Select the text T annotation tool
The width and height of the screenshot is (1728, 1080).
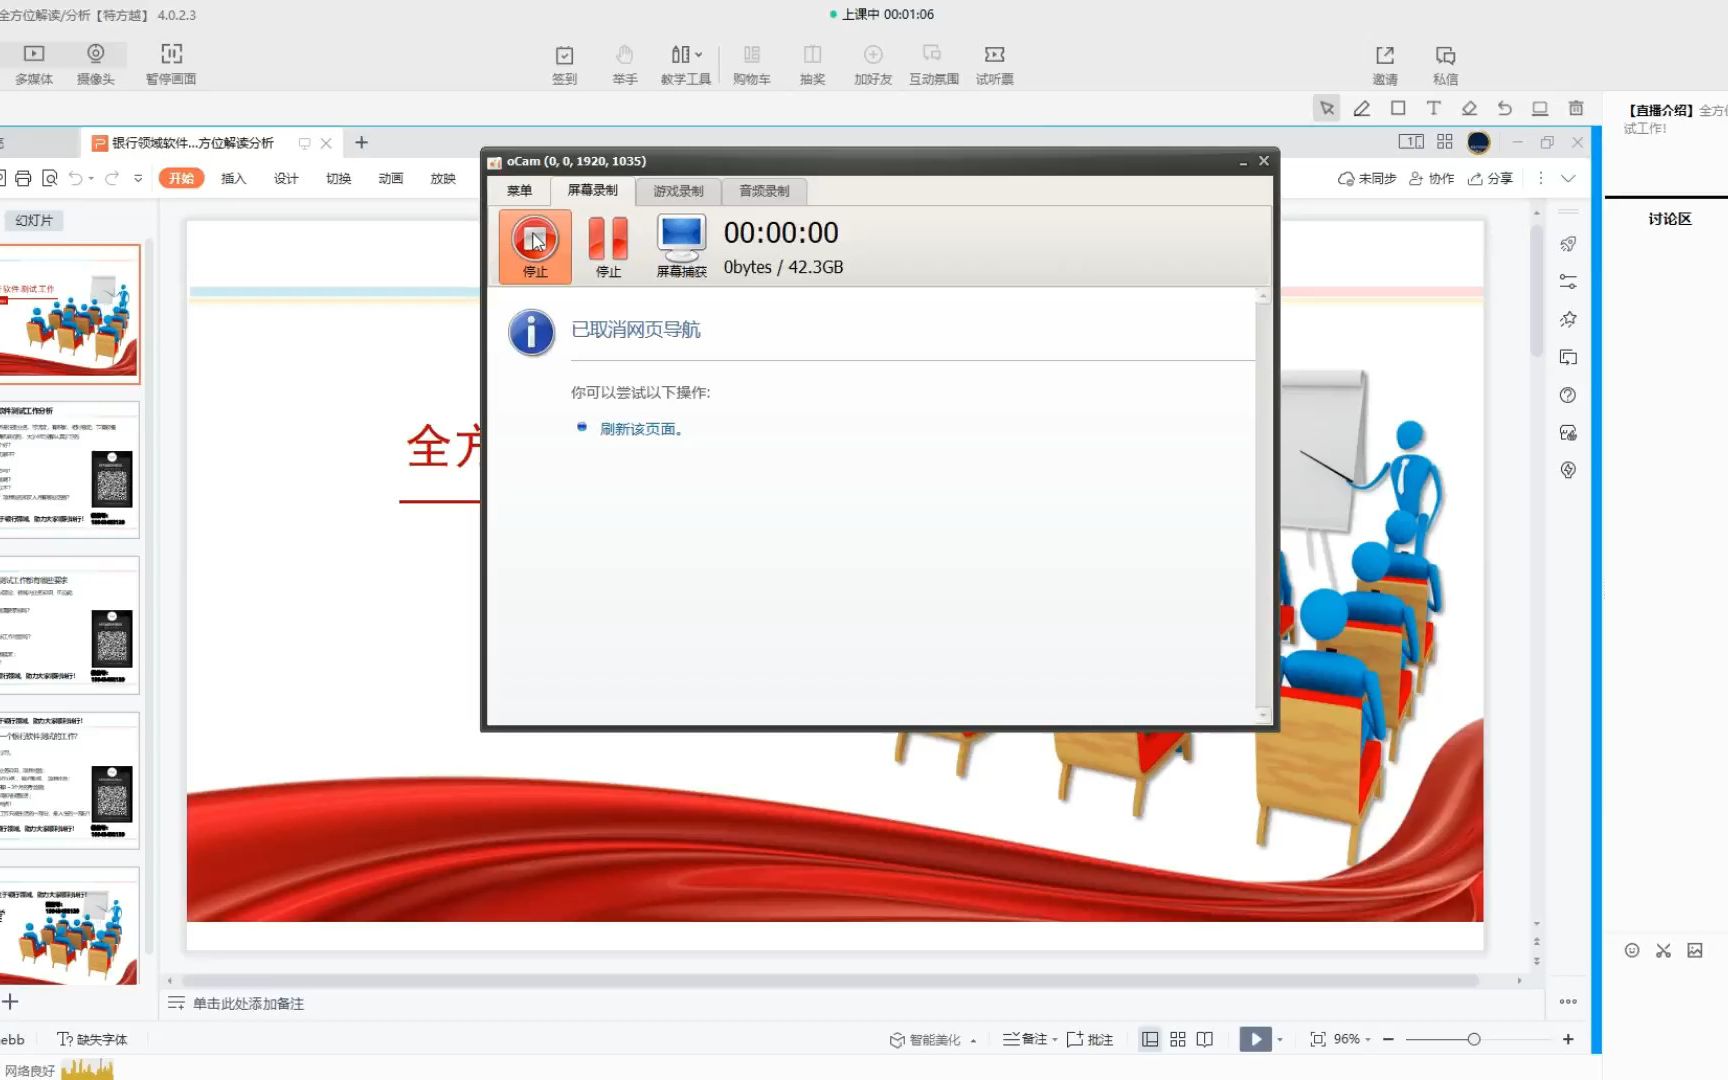[x=1433, y=108]
